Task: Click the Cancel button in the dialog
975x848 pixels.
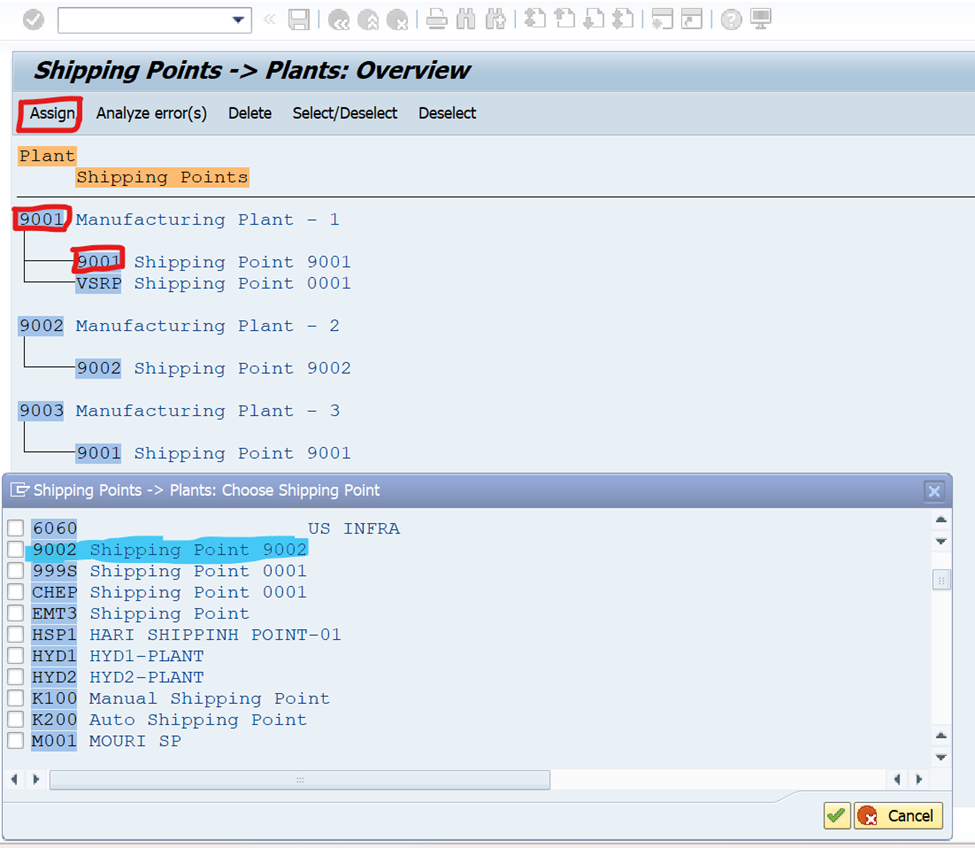Action: [899, 816]
